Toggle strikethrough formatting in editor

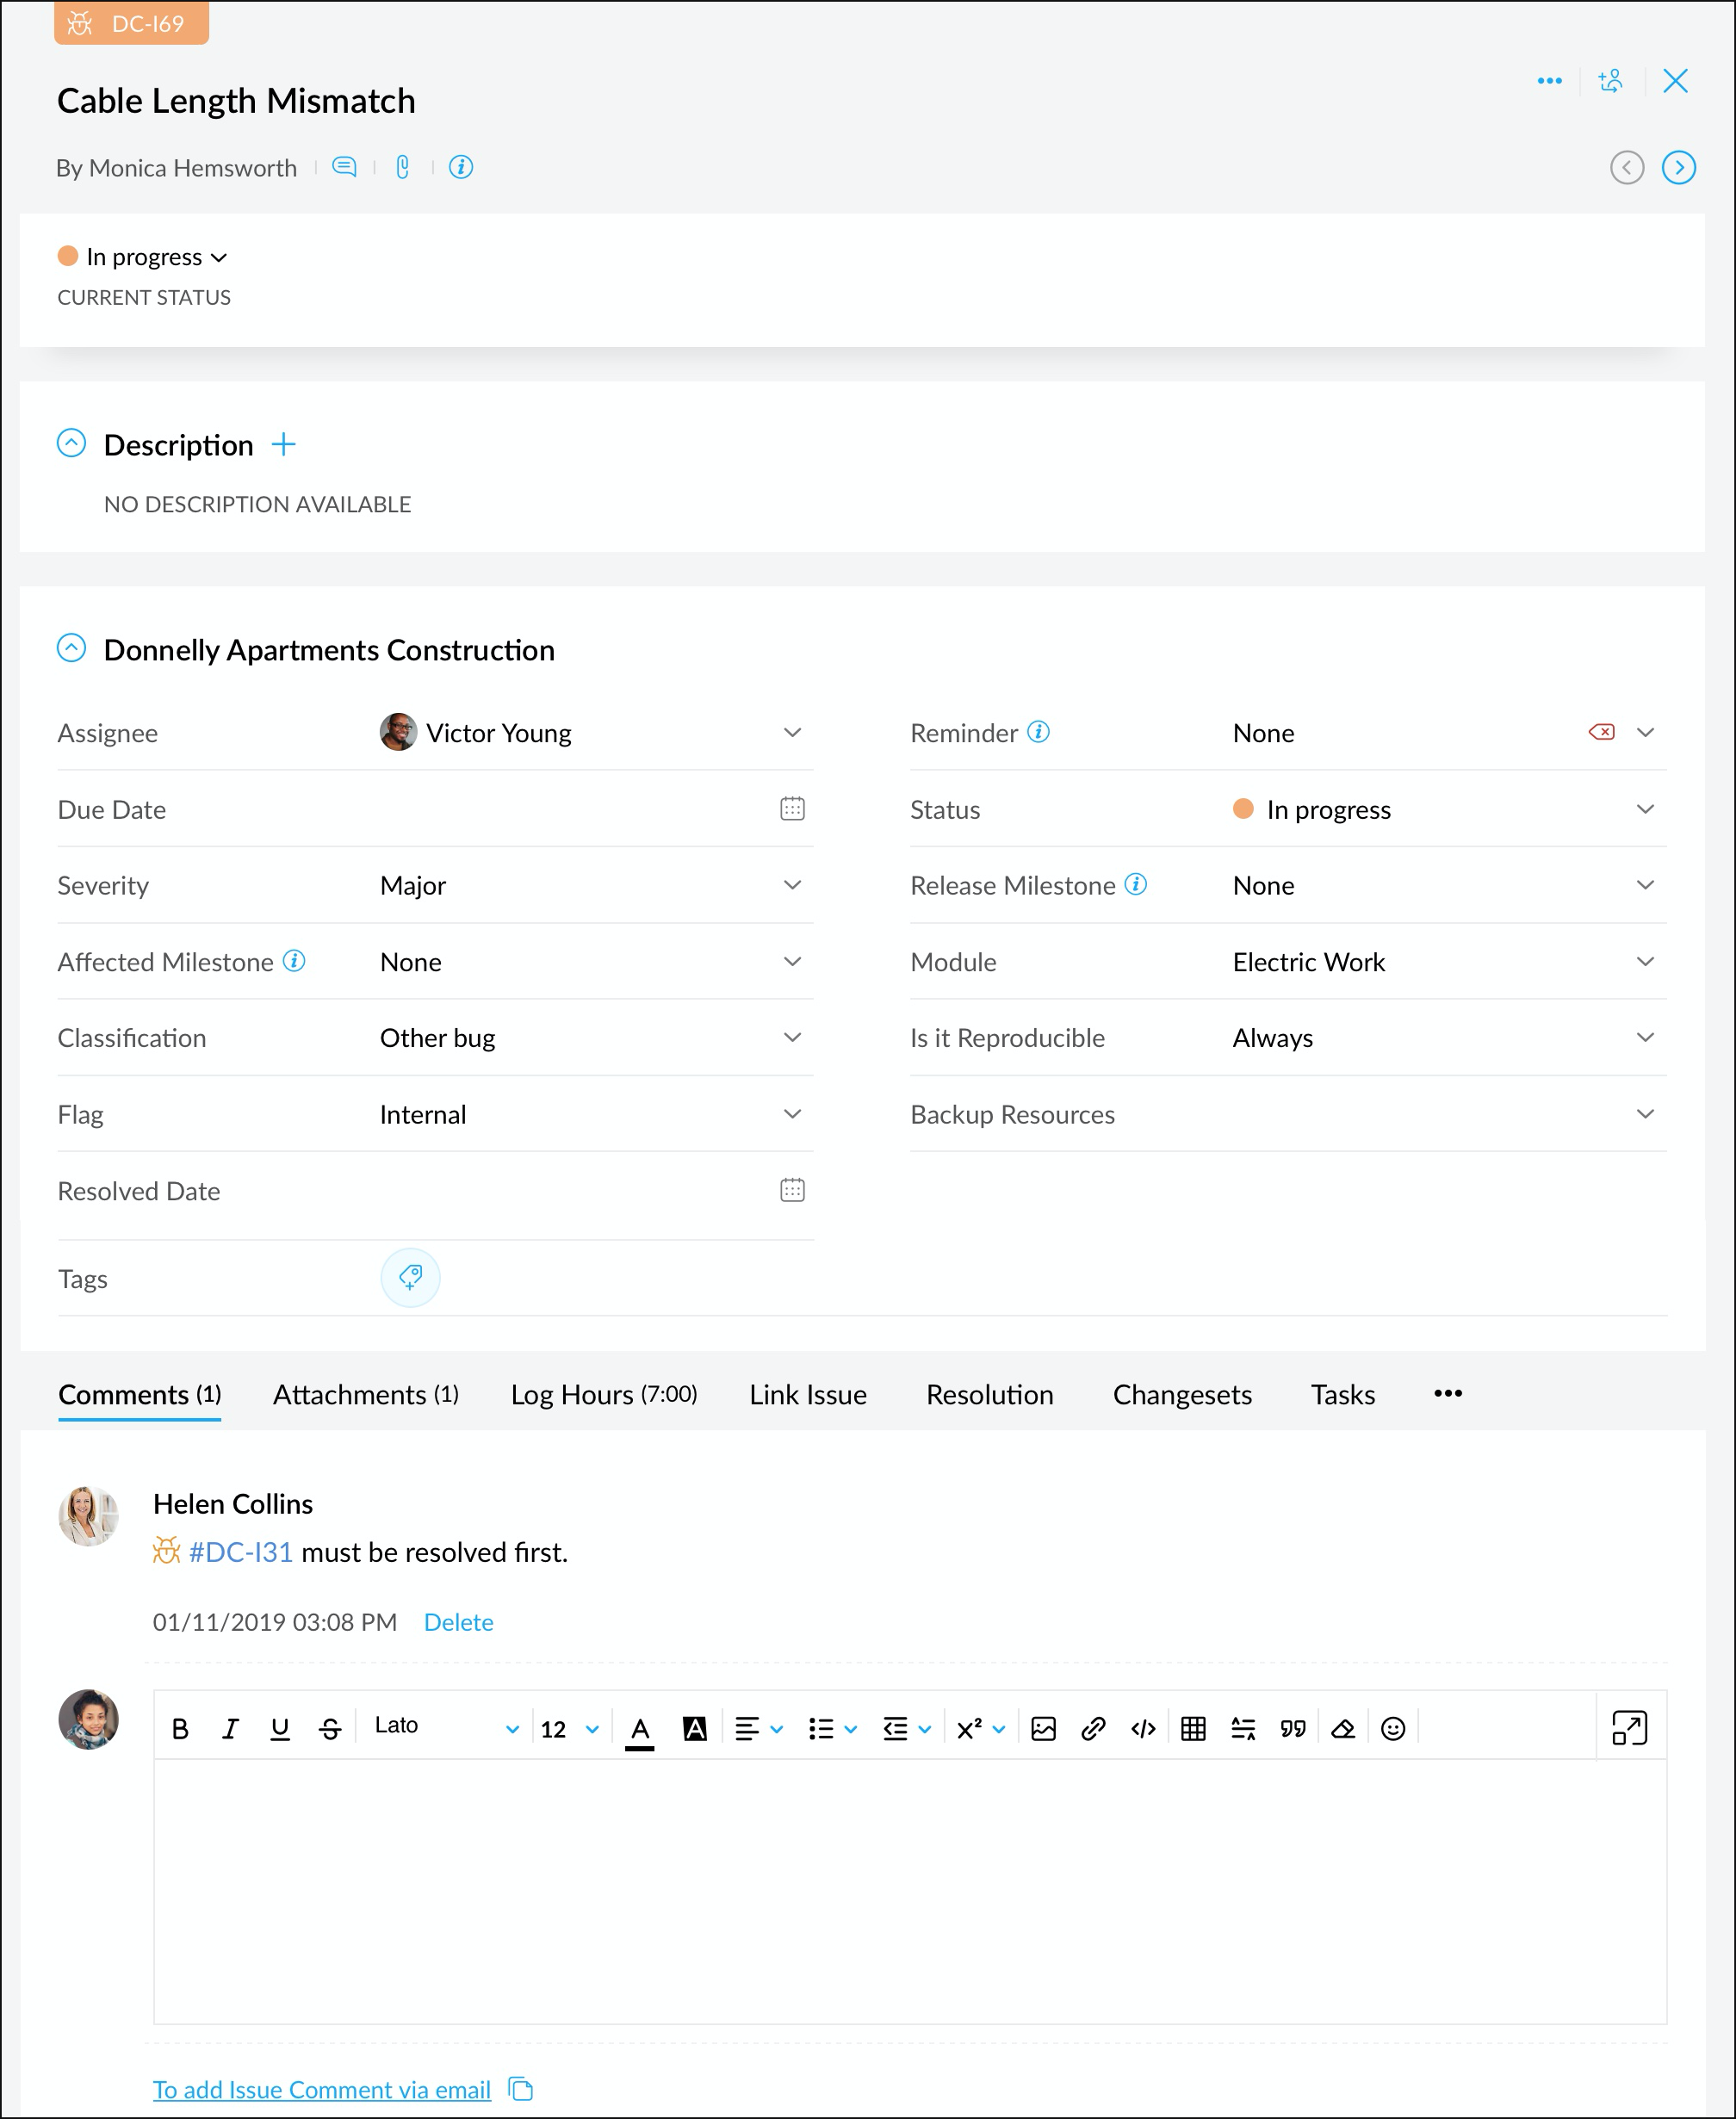click(330, 1728)
